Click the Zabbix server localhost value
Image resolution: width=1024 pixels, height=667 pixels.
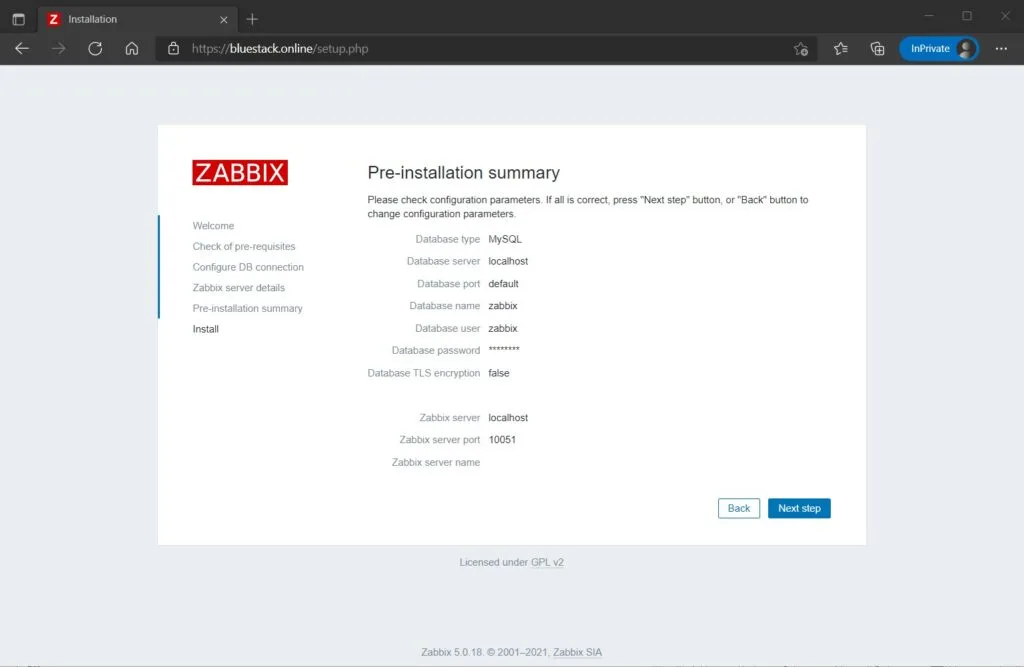508,417
